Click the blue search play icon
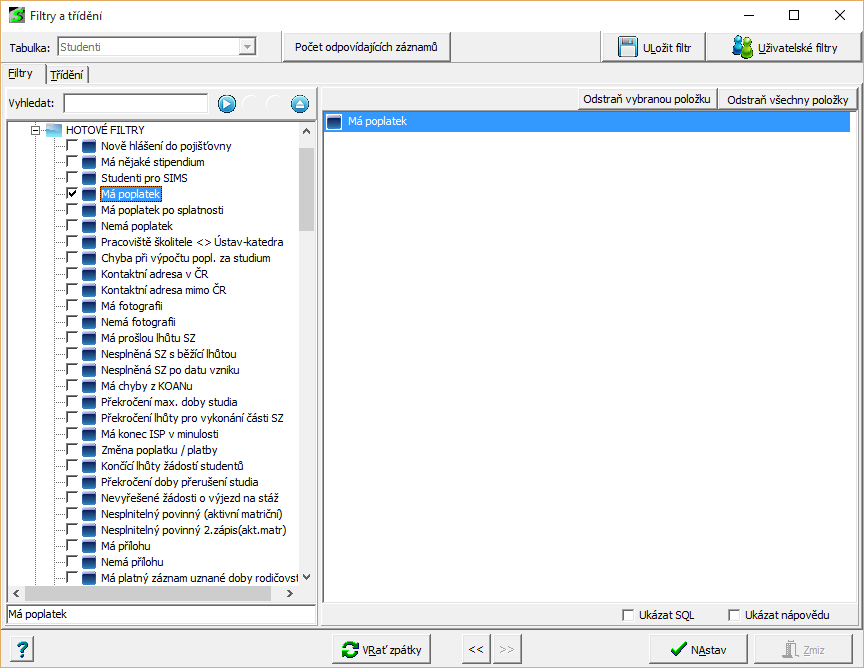The width and height of the screenshot is (864, 668). click(x=227, y=104)
